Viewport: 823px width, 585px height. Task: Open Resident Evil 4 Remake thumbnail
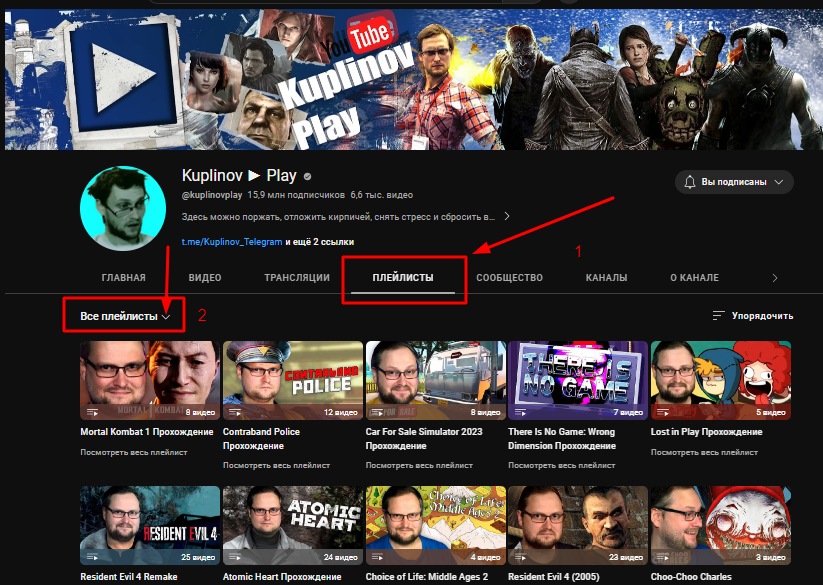coord(150,525)
